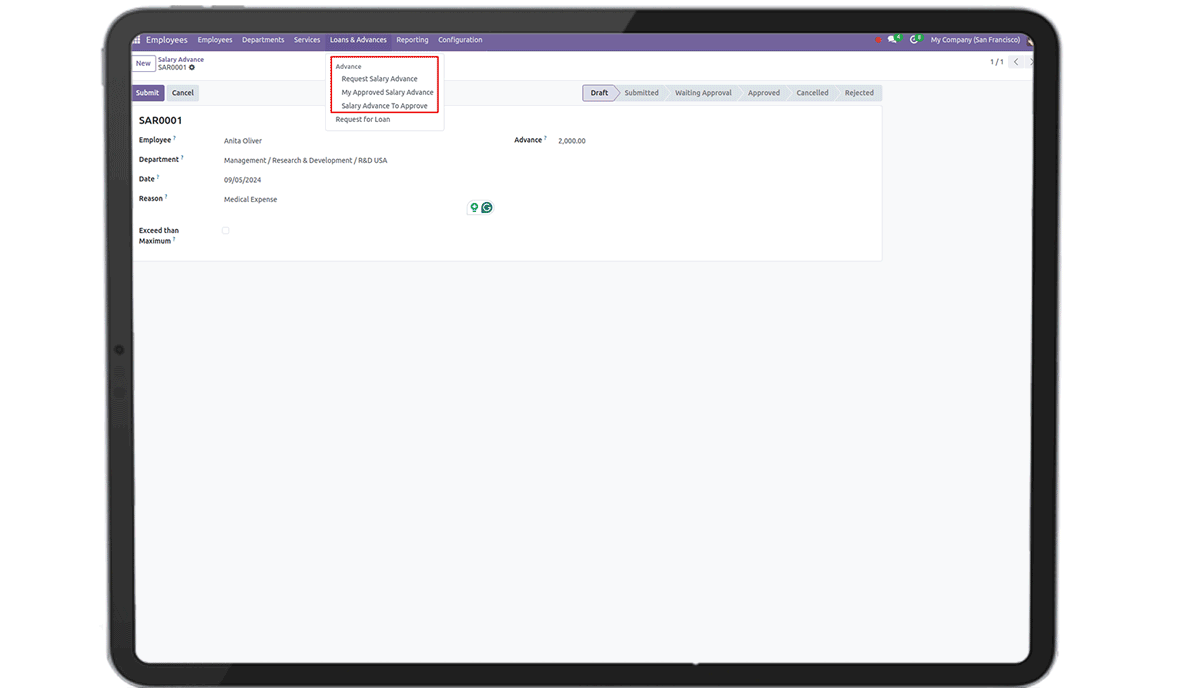Screen dimensions: 1200x697
Task: Choose Salary Advance To Approve
Action: click(384, 106)
